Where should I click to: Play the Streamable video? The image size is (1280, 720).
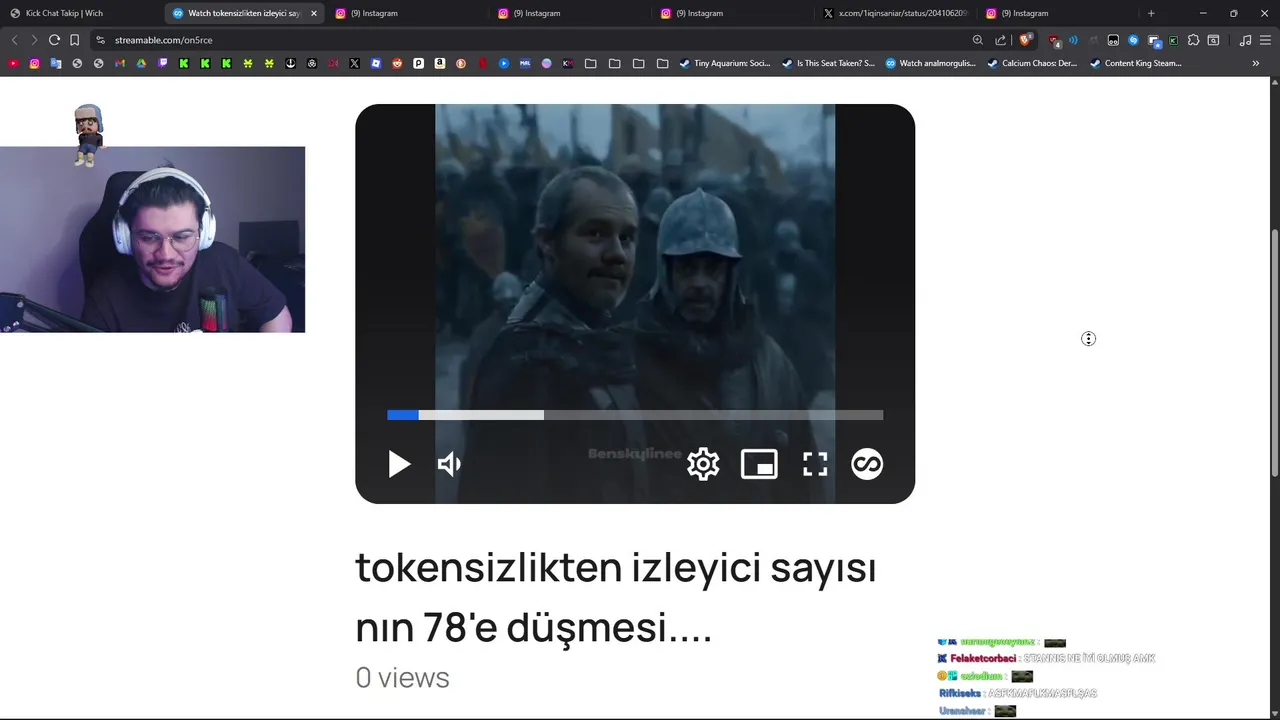click(399, 464)
